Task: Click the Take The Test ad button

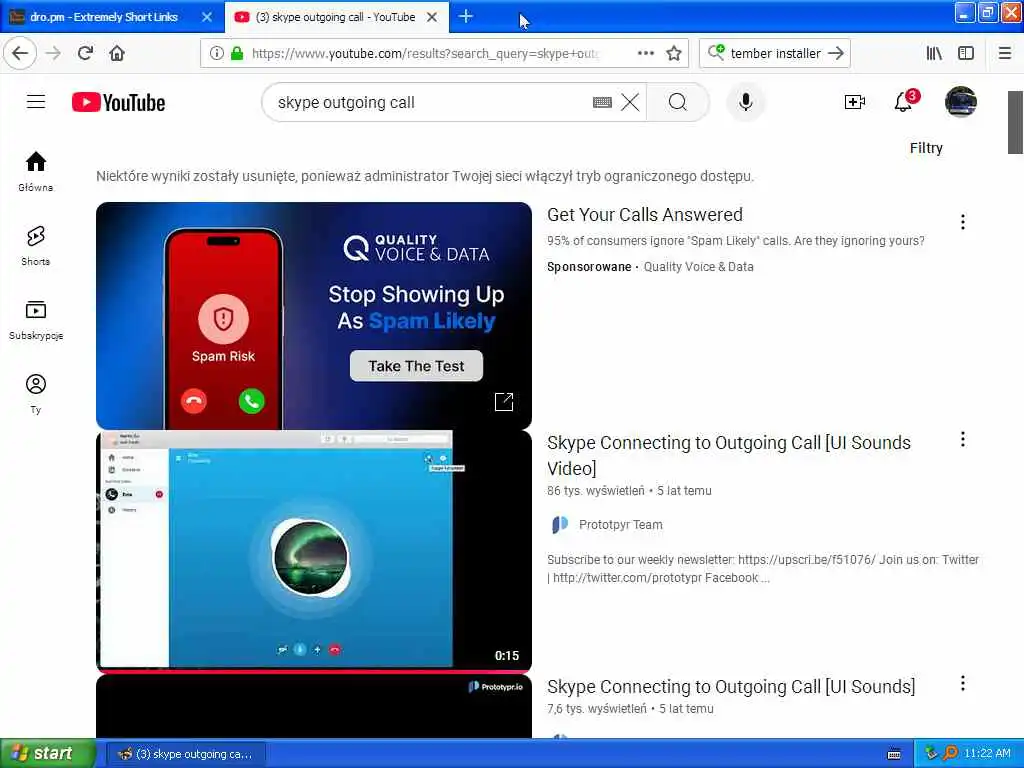Action: 416,366
